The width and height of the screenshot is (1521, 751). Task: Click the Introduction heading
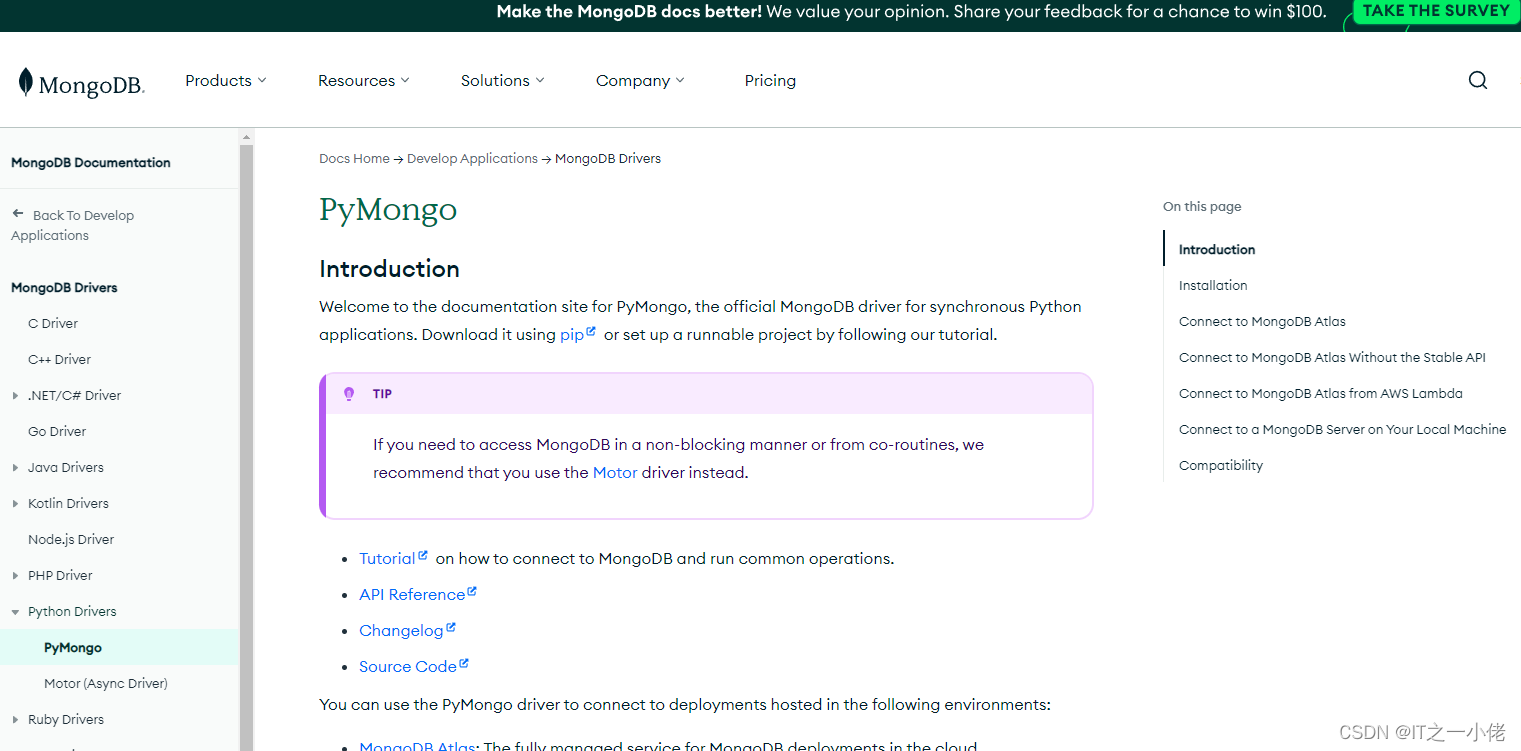coord(389,268)
